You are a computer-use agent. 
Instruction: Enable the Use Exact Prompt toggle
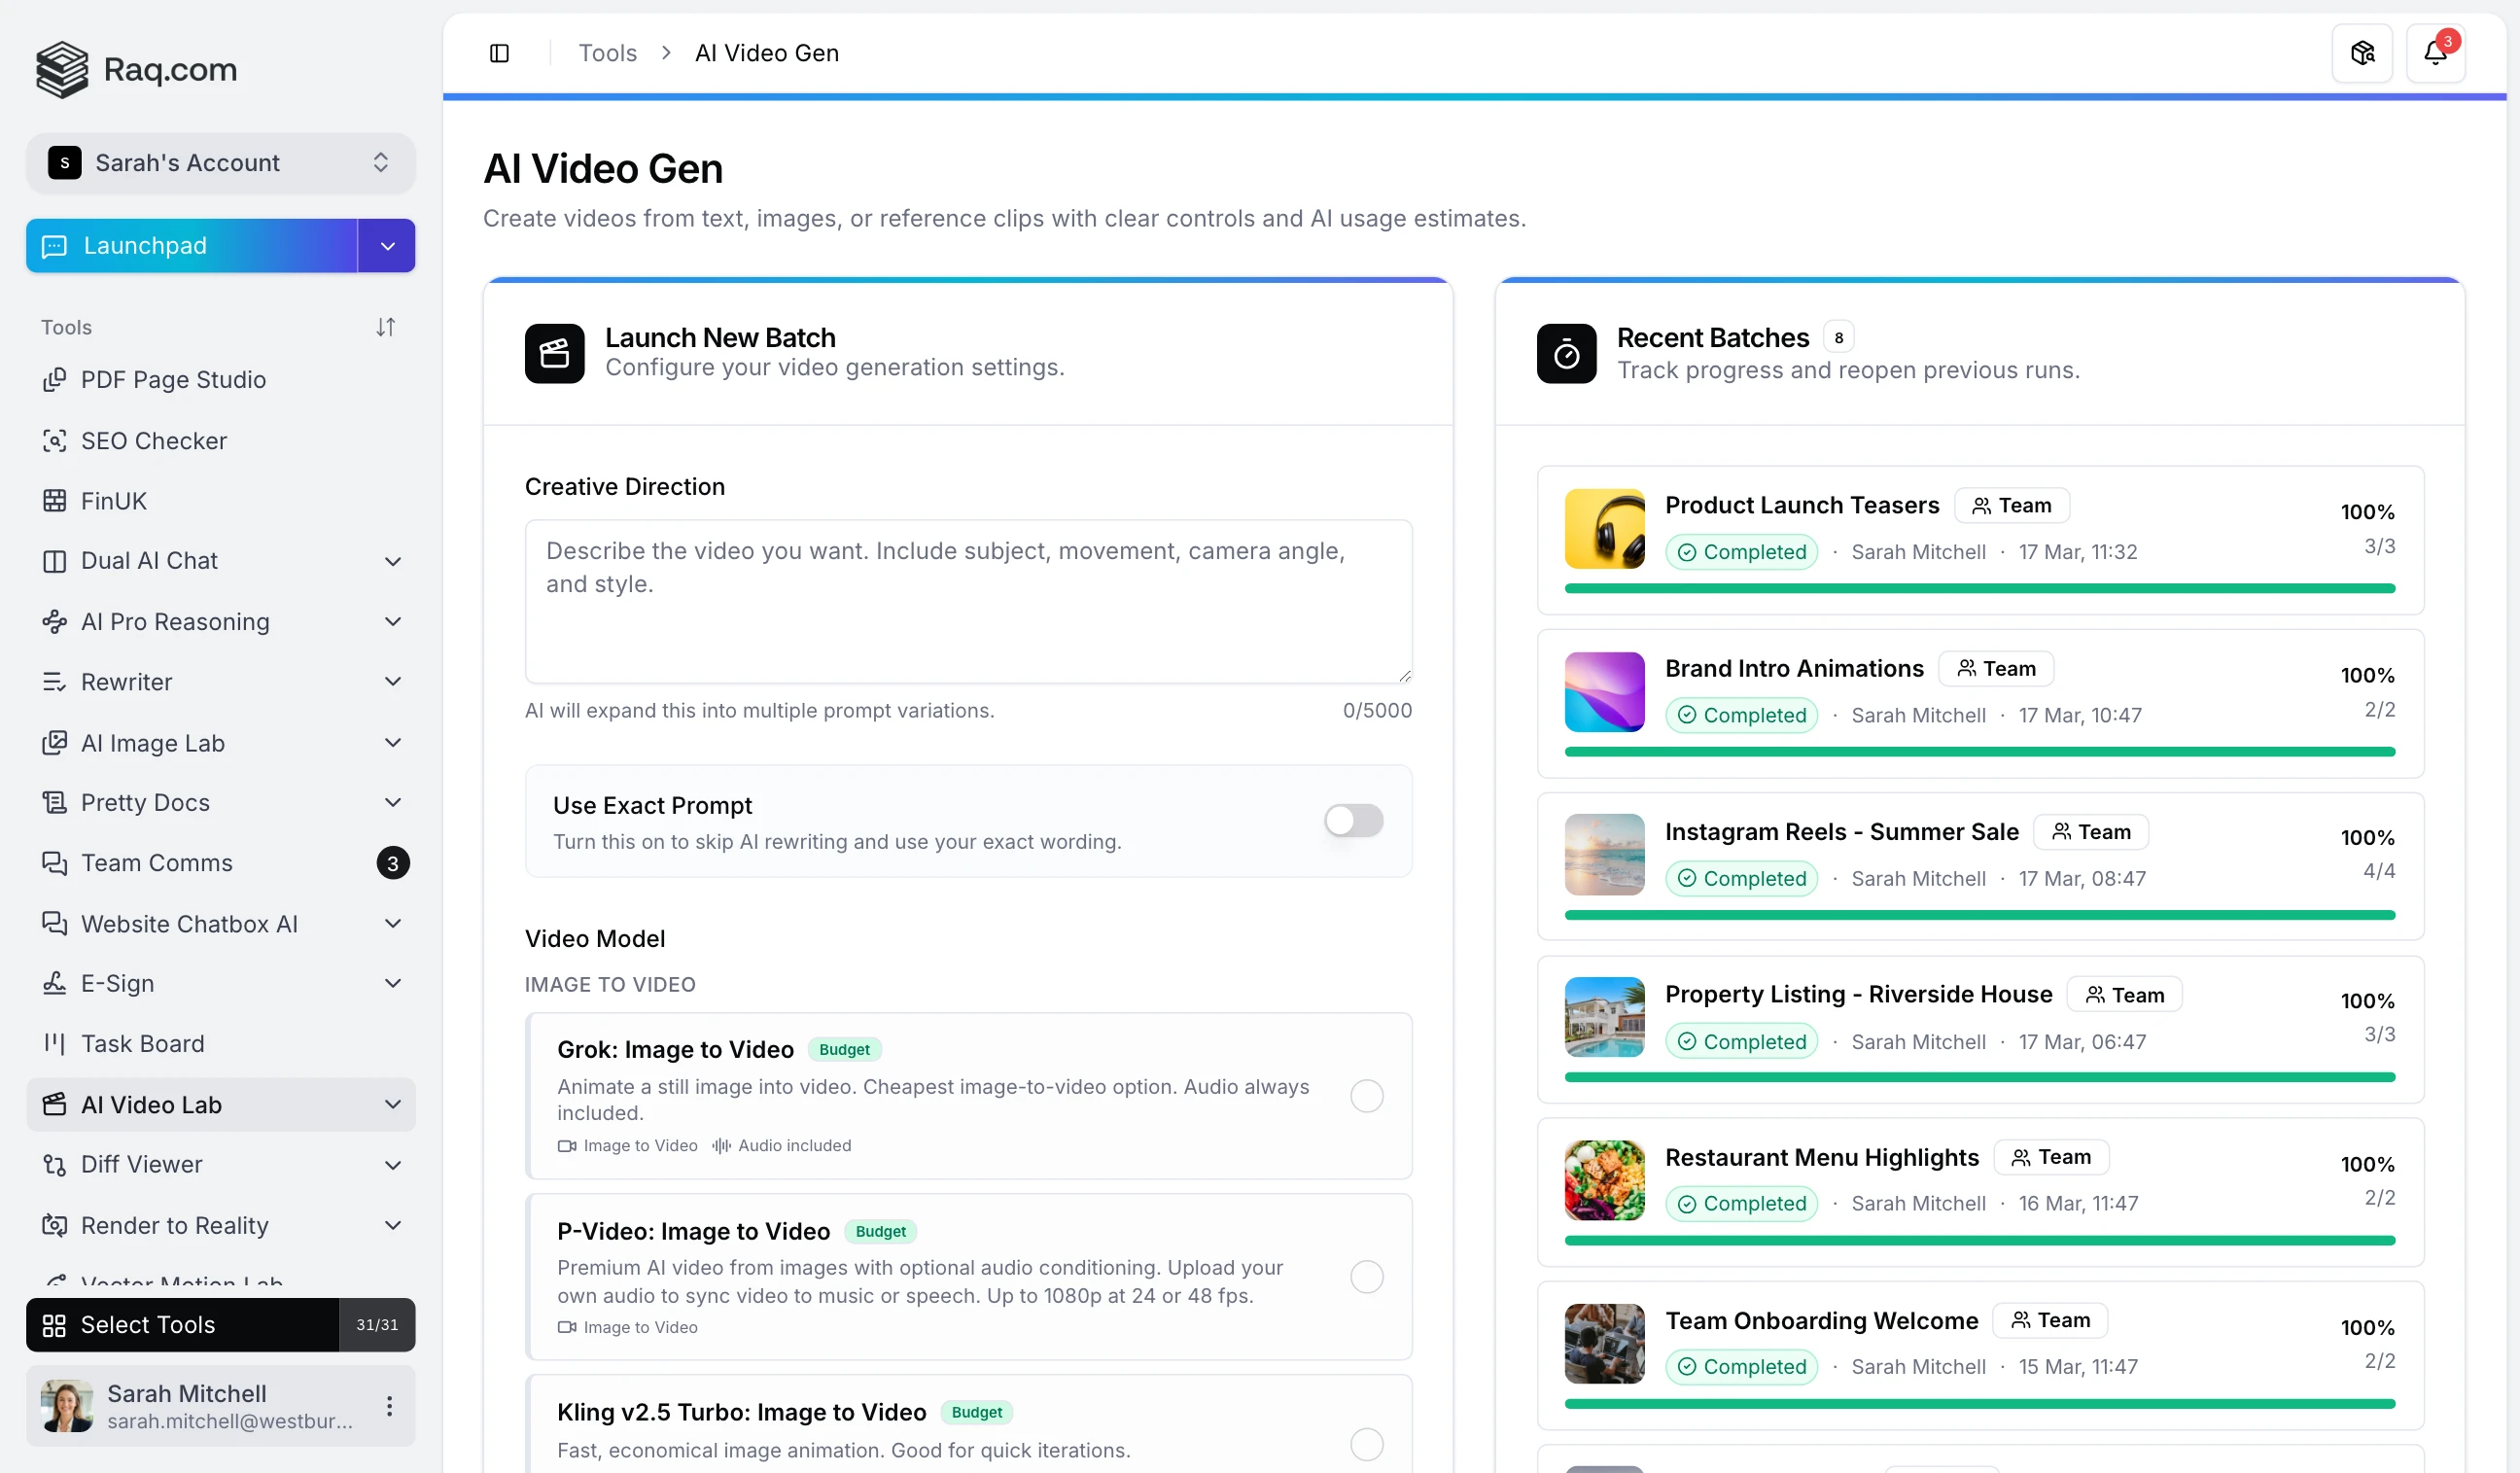1353,820
